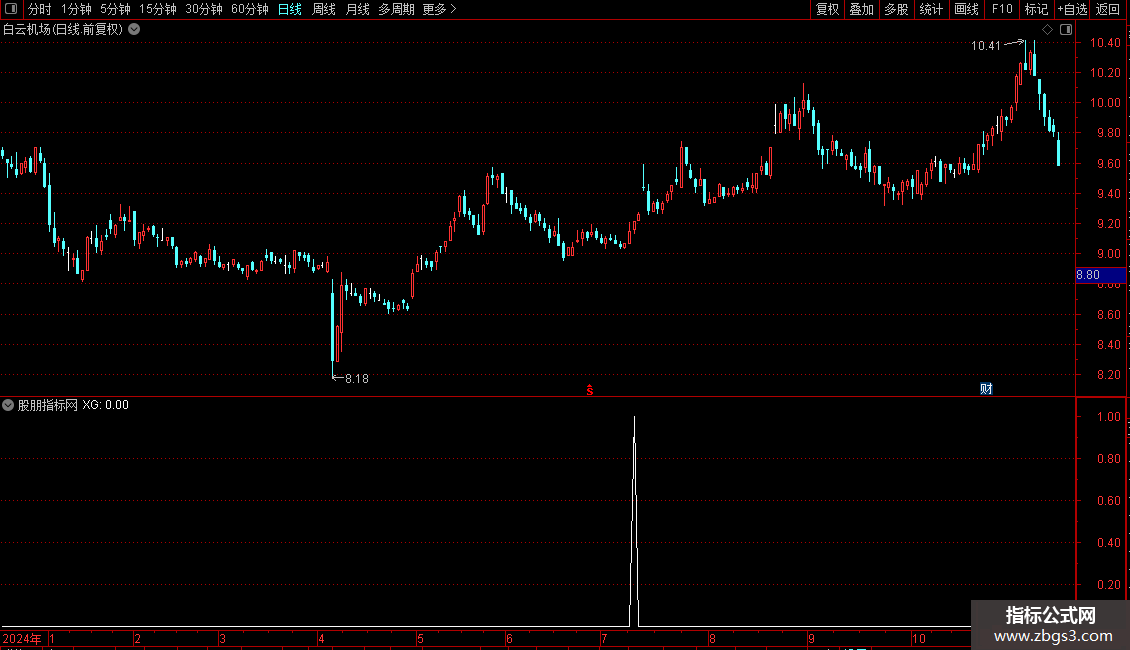Click the 8.80 current price label
Viewport: 1130px width, 650px height.
coord(1100,275)
